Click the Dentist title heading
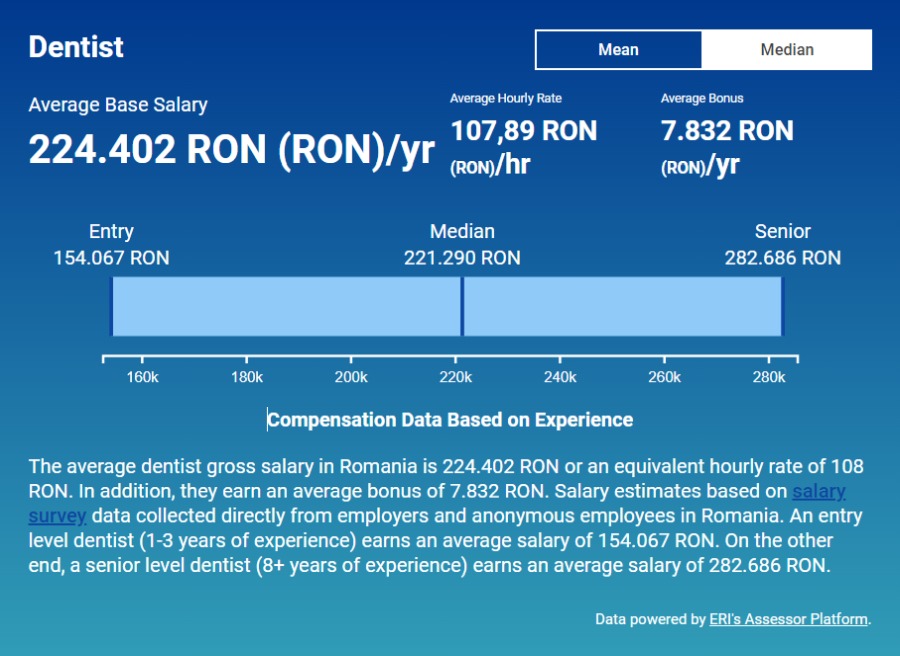Viewport: 900px width, 656px height. pyautogui.click(x=76, y=47)
